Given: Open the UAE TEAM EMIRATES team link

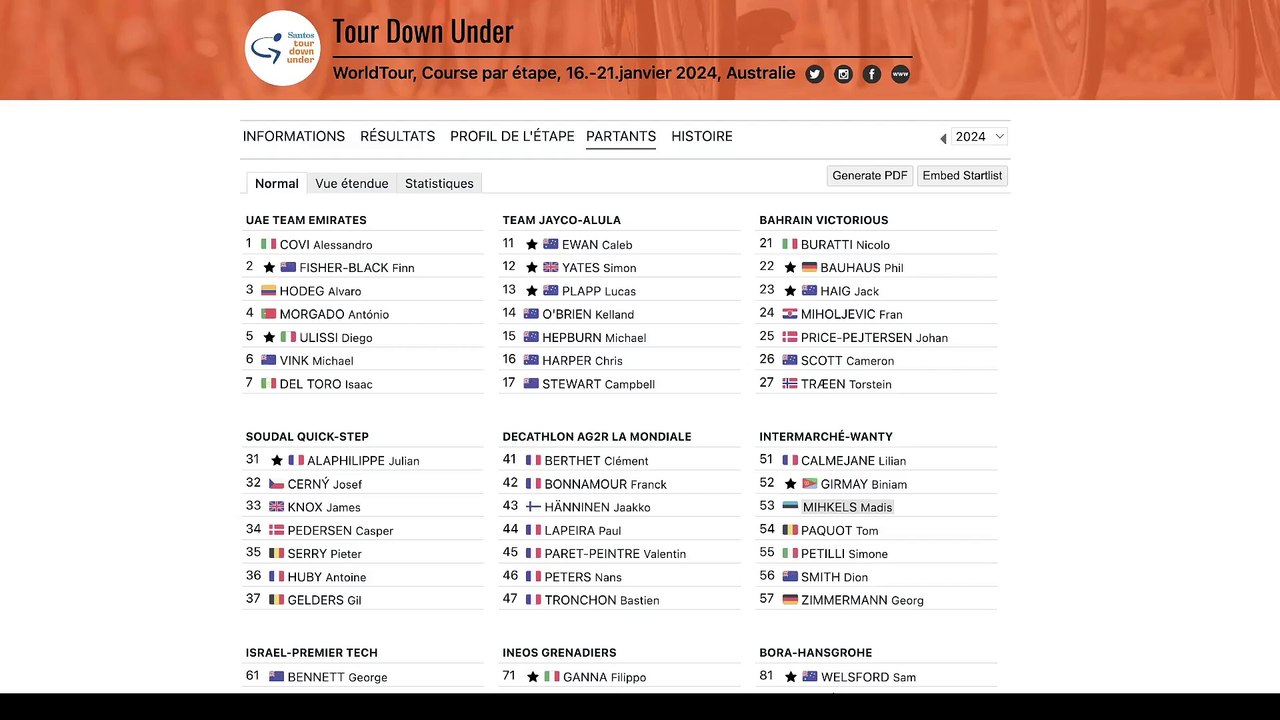Looking at the screenshot, I should (x=306, y=220).
